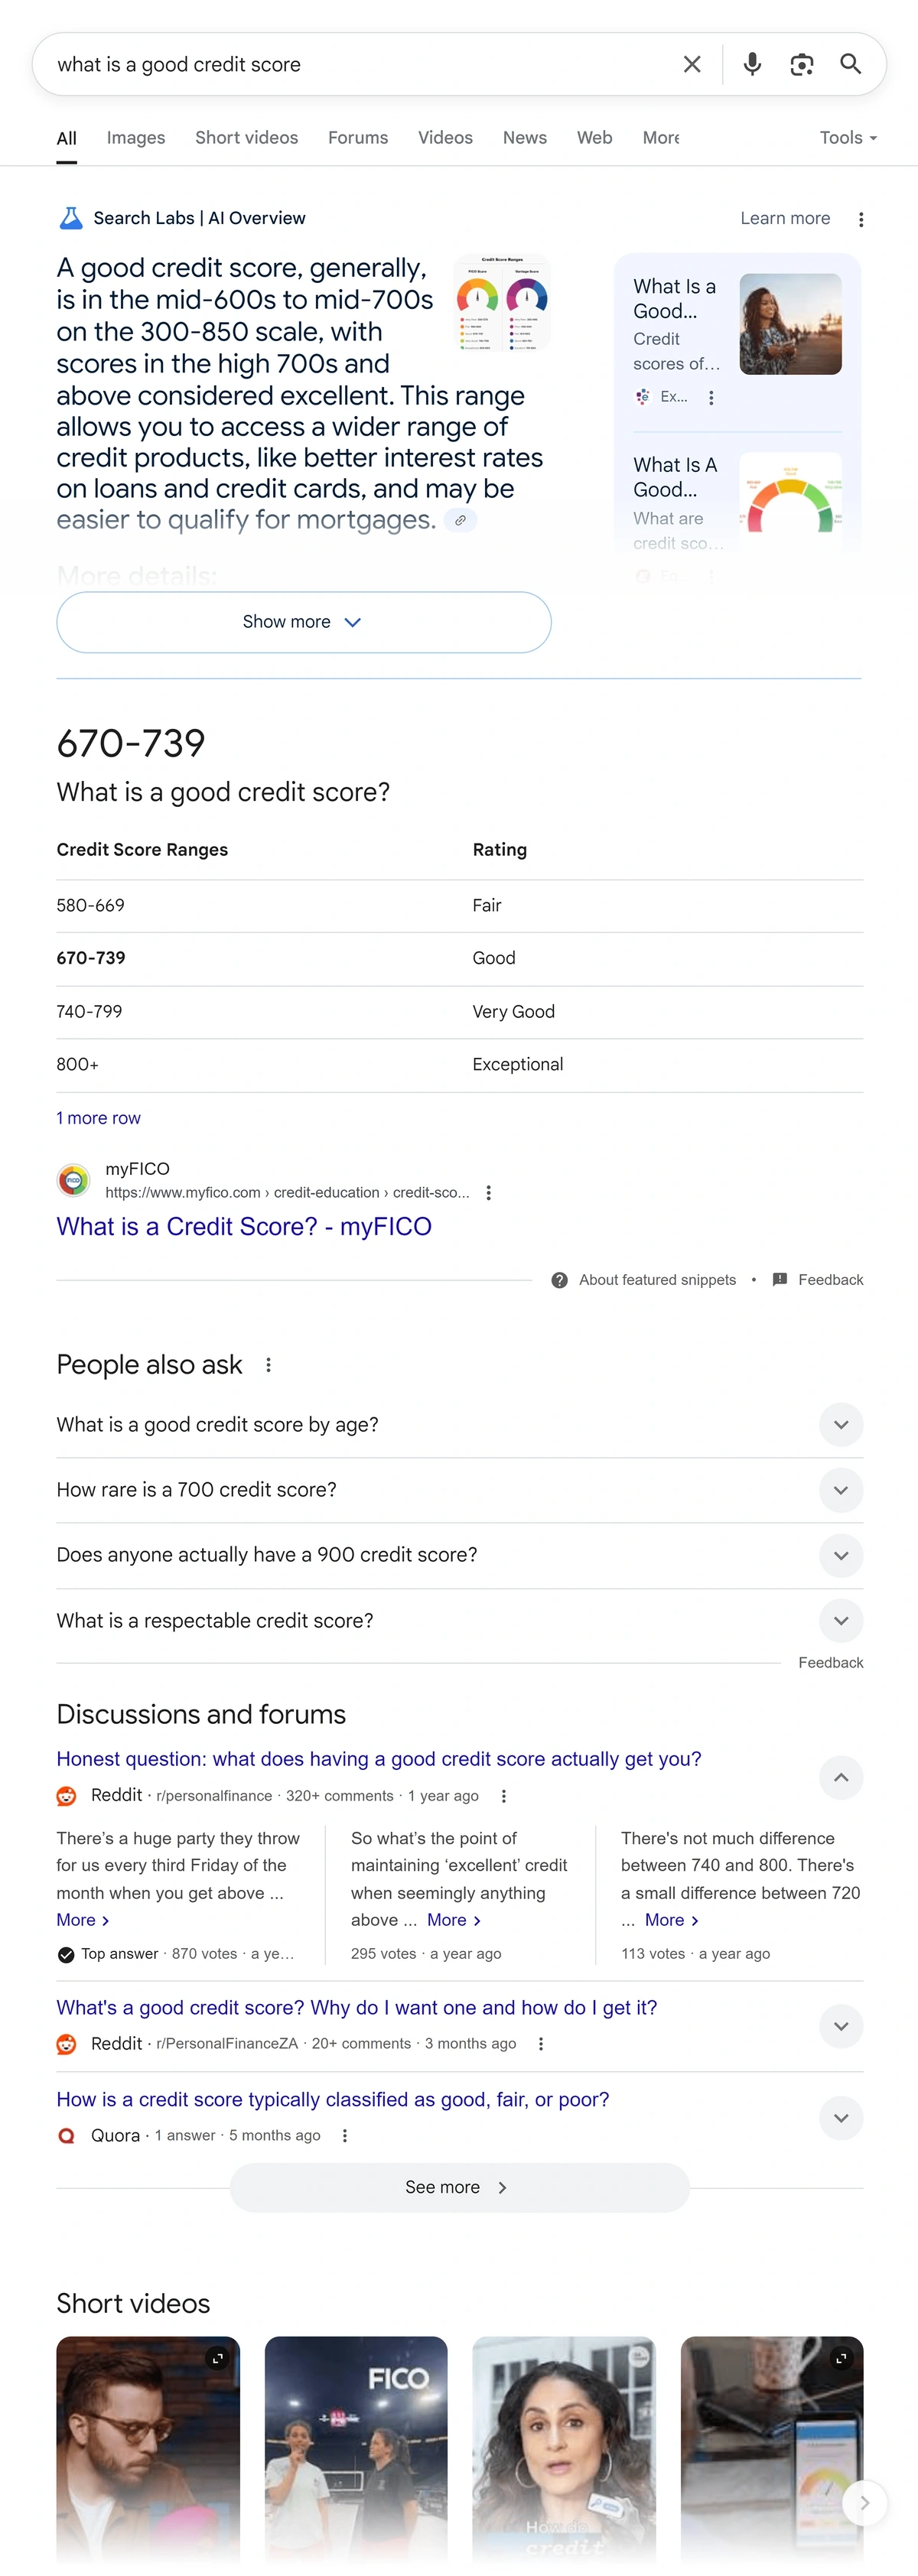Switch to Images tab

(x=136, y=138)
